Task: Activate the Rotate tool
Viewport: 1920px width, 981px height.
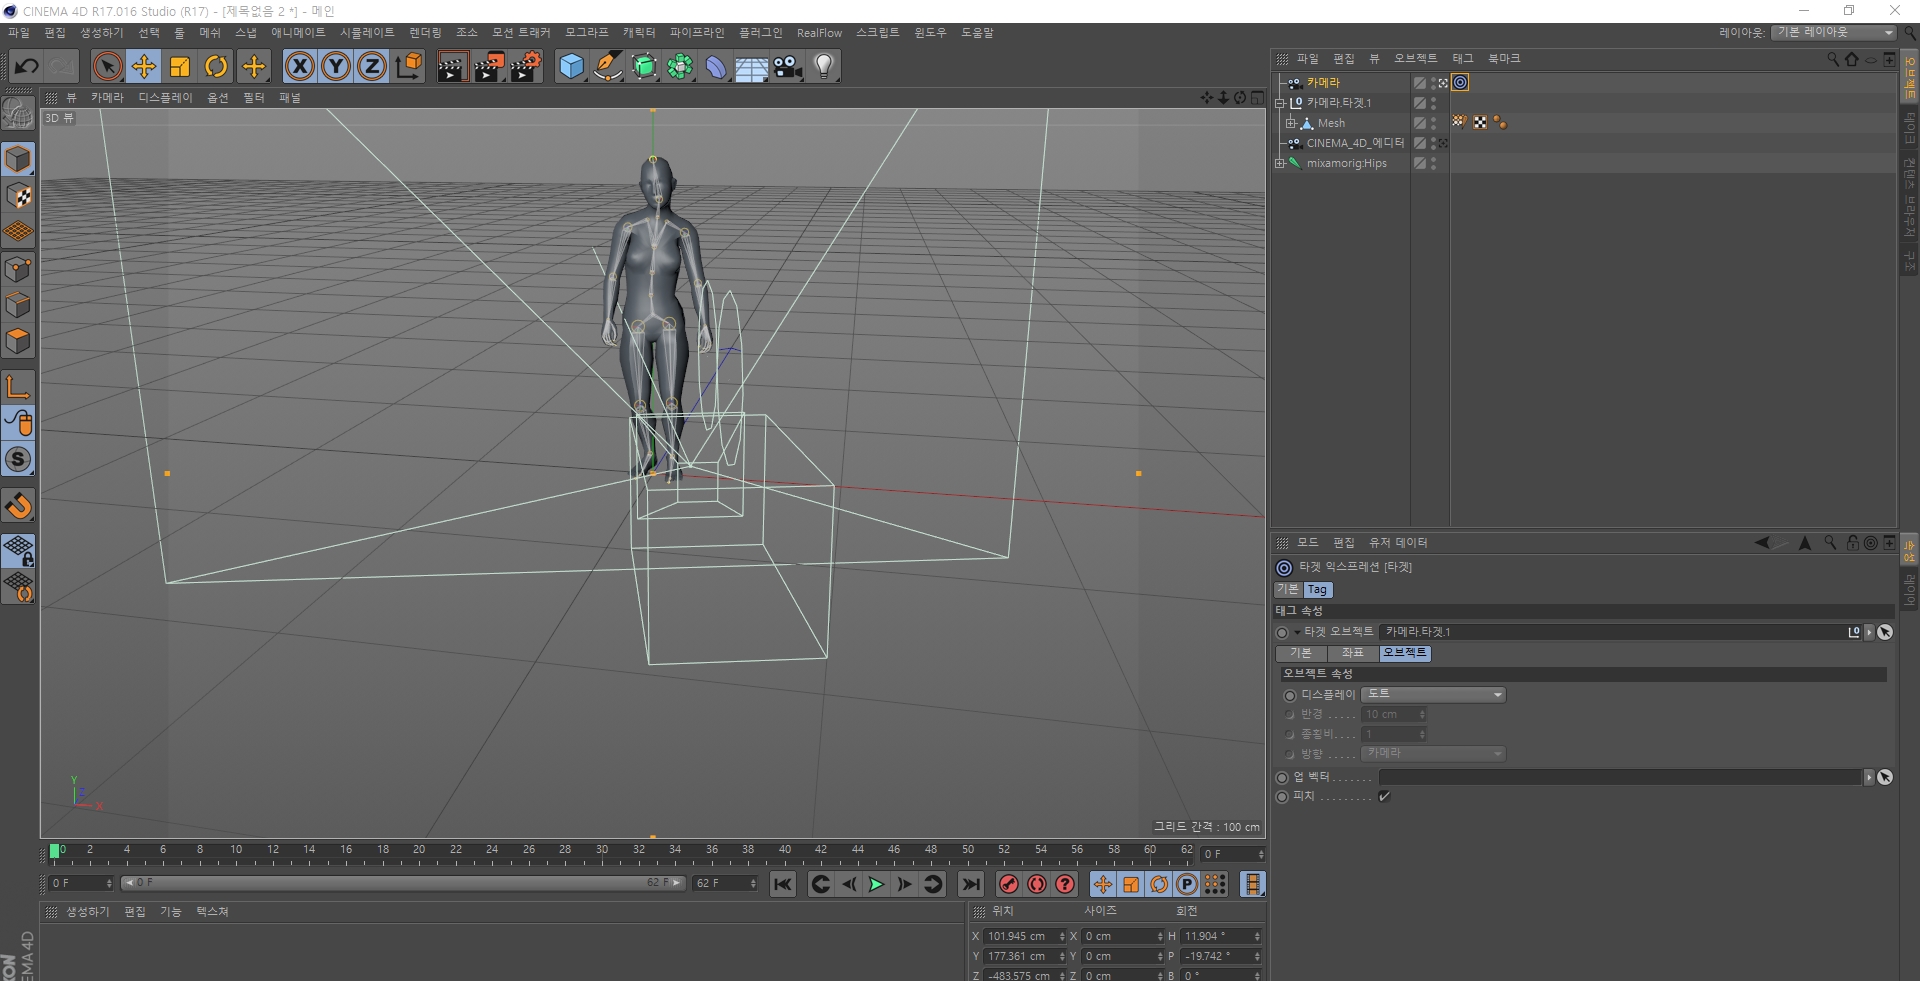Action: (x=216, y=67)
